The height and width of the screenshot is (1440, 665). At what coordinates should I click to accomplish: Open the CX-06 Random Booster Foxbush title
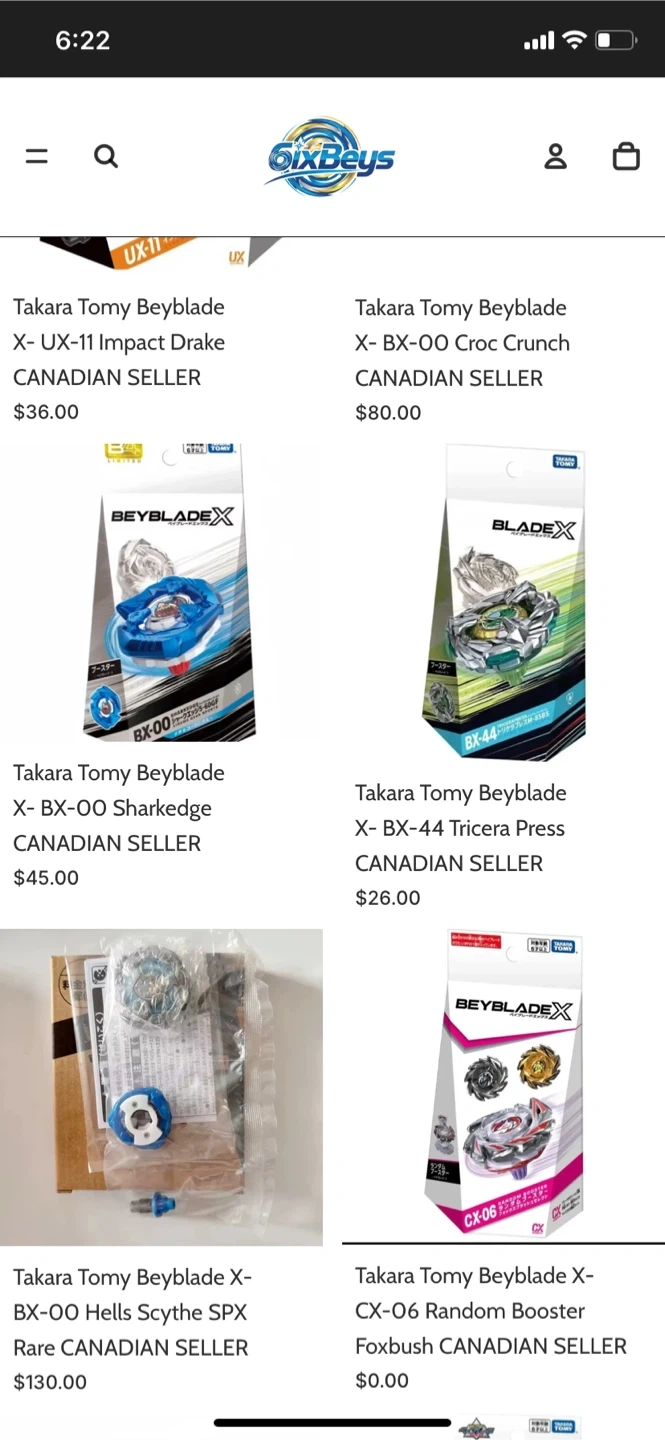click(491, 1311)
